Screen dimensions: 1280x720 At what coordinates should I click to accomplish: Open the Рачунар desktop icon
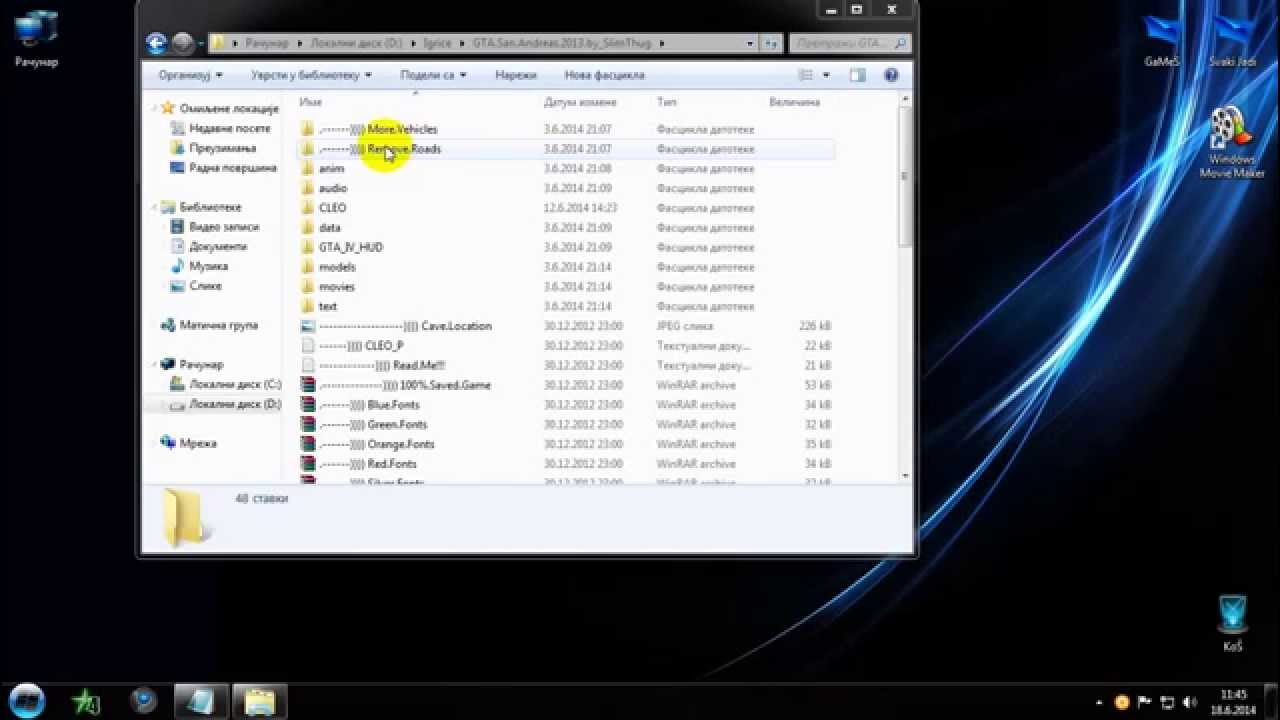point(36,39)
